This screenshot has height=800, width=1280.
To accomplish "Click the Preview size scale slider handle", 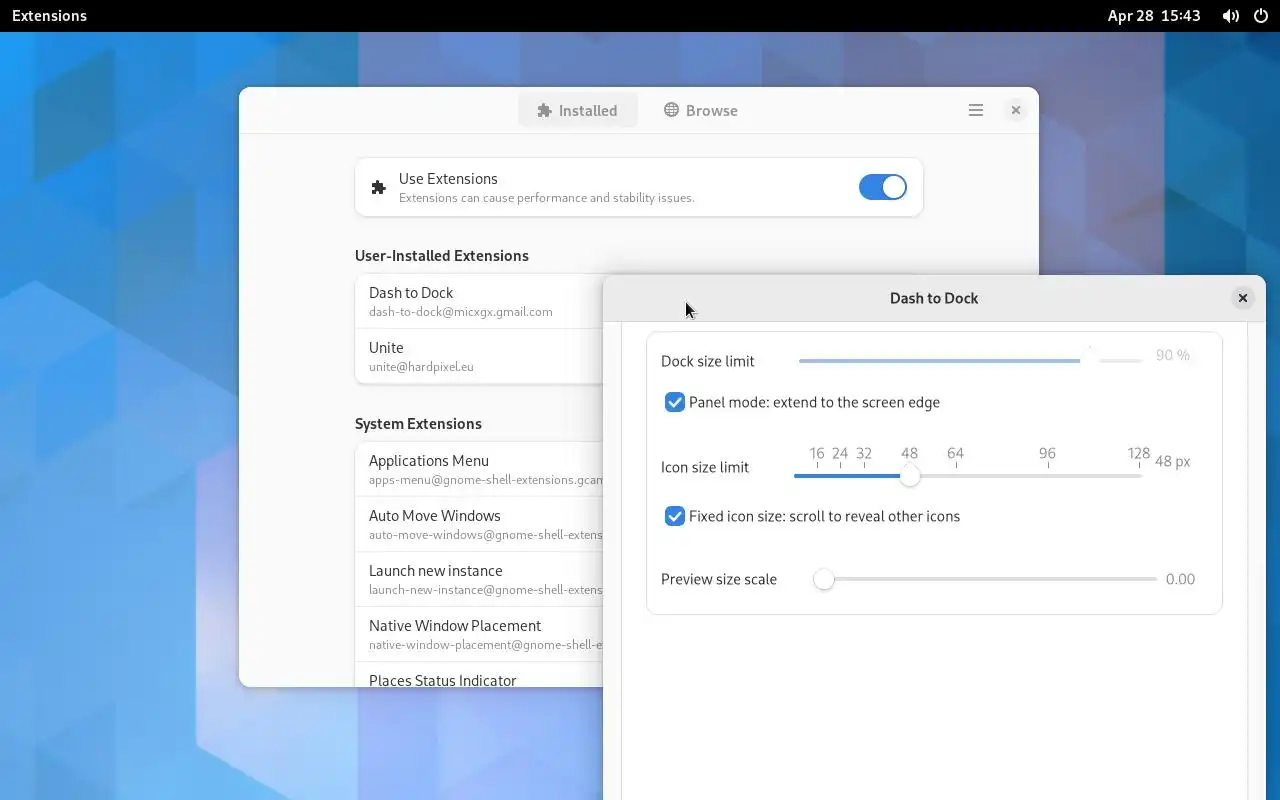I will [x=823, y=579].
